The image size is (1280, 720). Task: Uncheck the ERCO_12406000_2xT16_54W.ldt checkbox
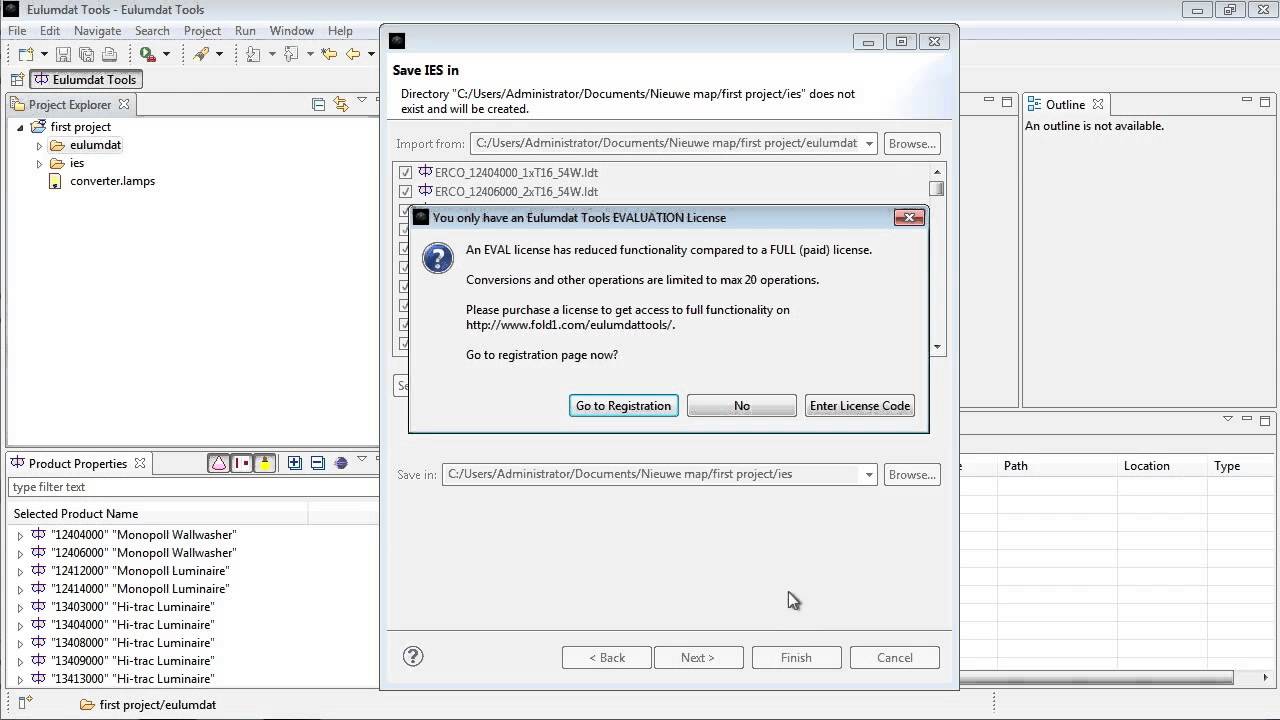tap(405, 192)
